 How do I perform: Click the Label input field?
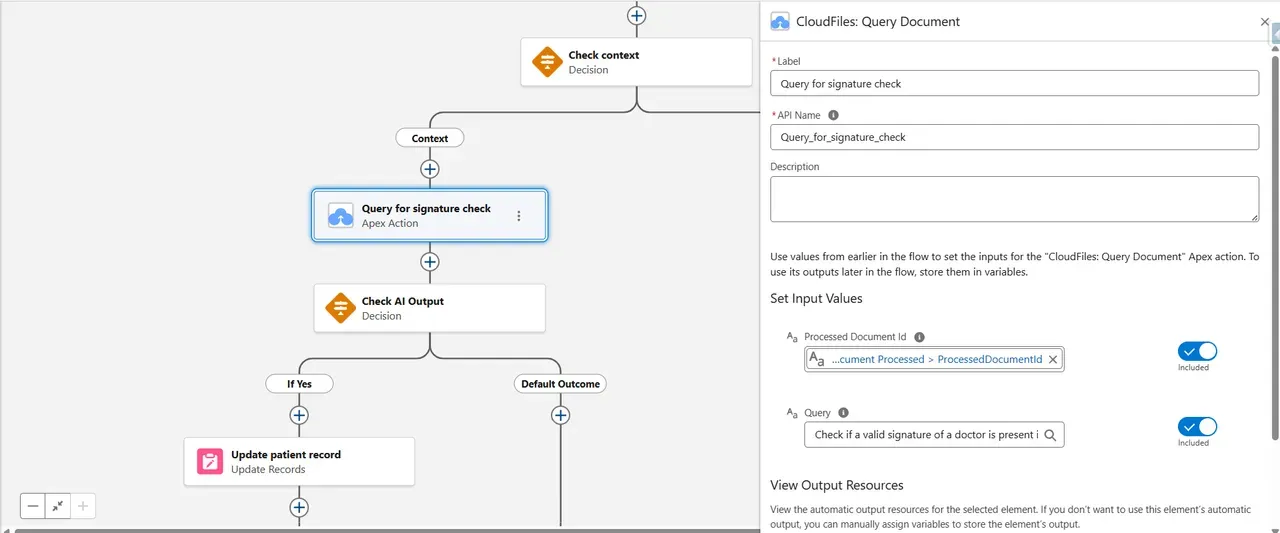click(1014, 84)
